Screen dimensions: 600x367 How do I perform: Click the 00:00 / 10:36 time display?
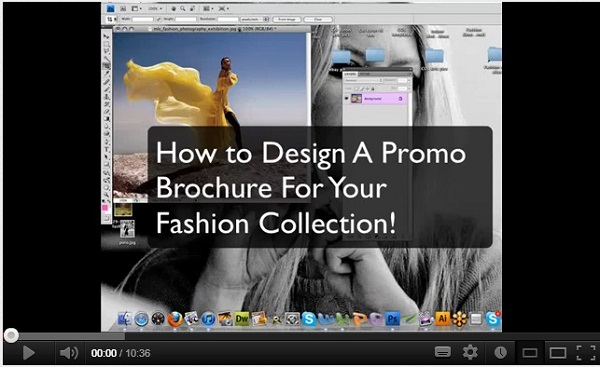coord(121,353)
